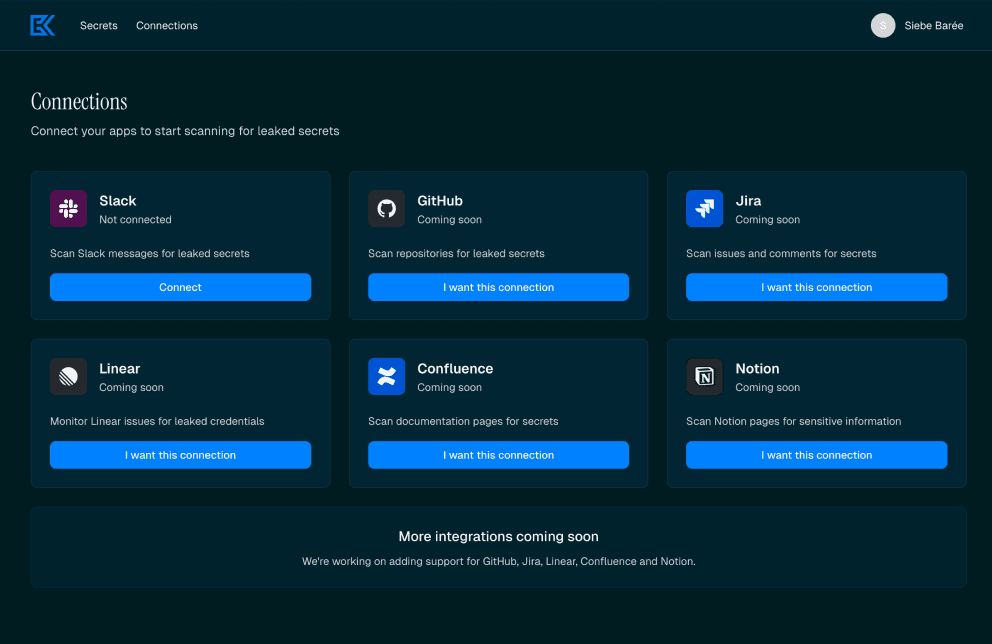The image size is (992, 644).
Task: Click the Confluence logo icon
Action: point(386,377)
